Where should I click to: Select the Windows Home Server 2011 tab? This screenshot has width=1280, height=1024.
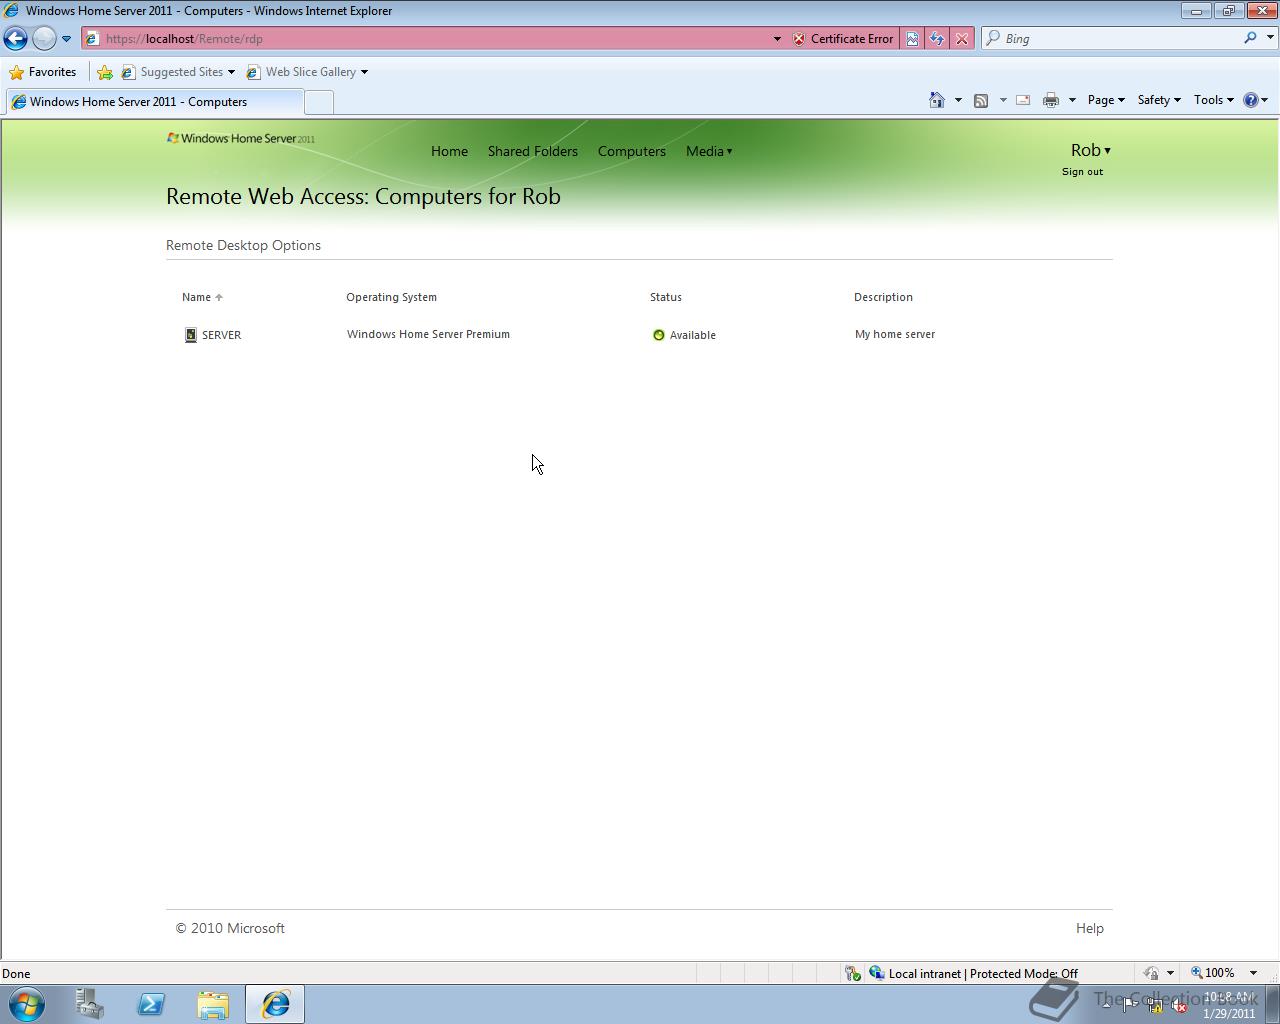click(154, 102)
